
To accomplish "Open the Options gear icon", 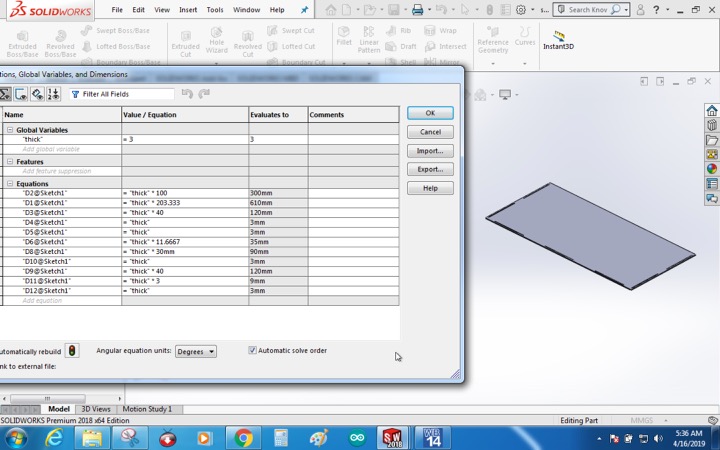I will [x=521, y=10].
